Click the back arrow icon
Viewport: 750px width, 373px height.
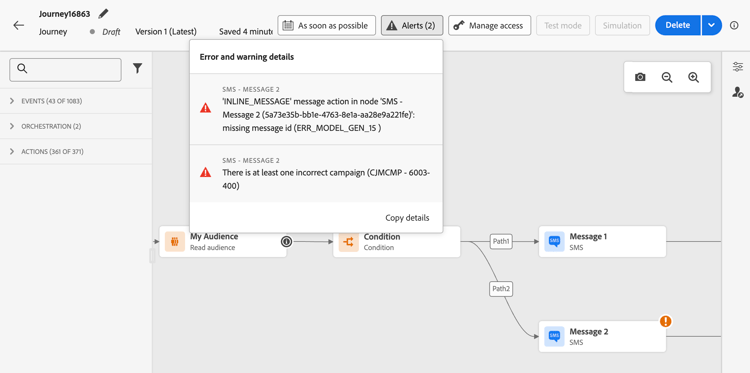(19, 25)
